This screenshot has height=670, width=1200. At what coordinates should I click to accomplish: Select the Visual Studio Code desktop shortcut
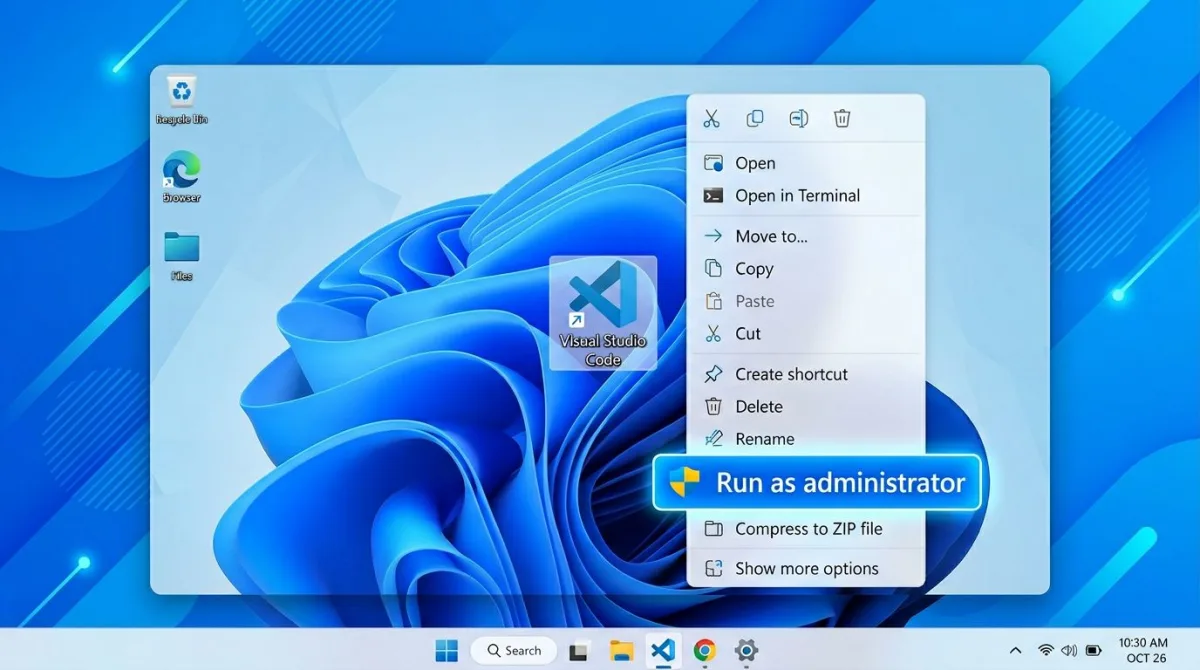point(603,313)
